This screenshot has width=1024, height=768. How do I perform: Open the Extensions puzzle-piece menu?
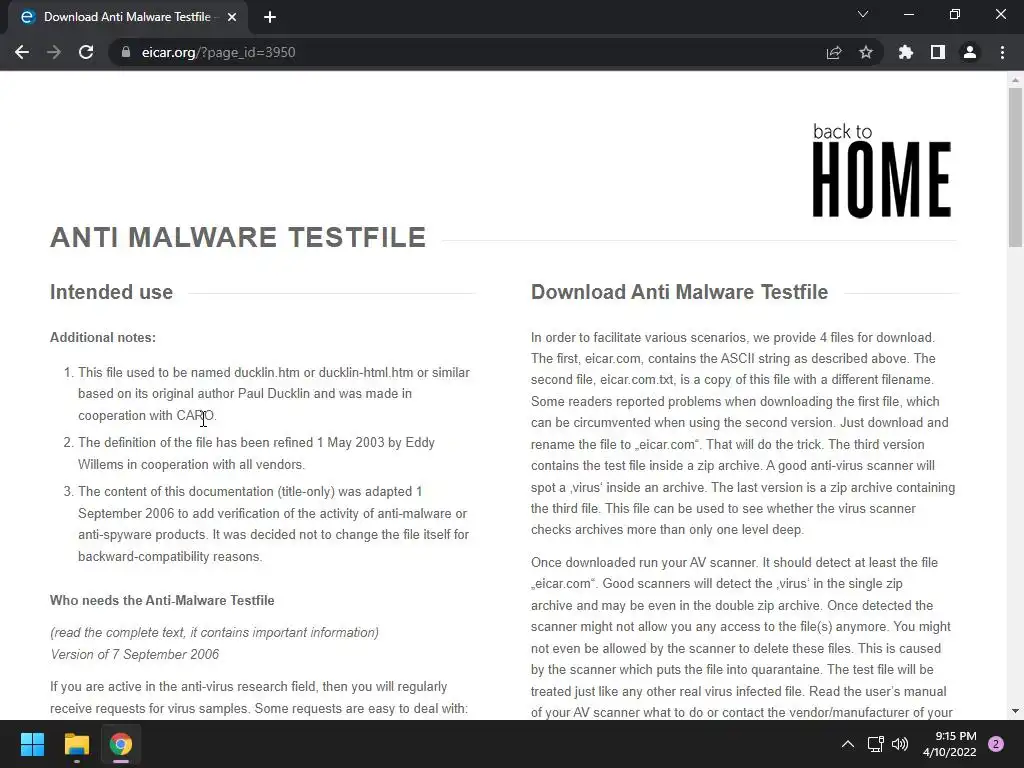pos(906,52)
